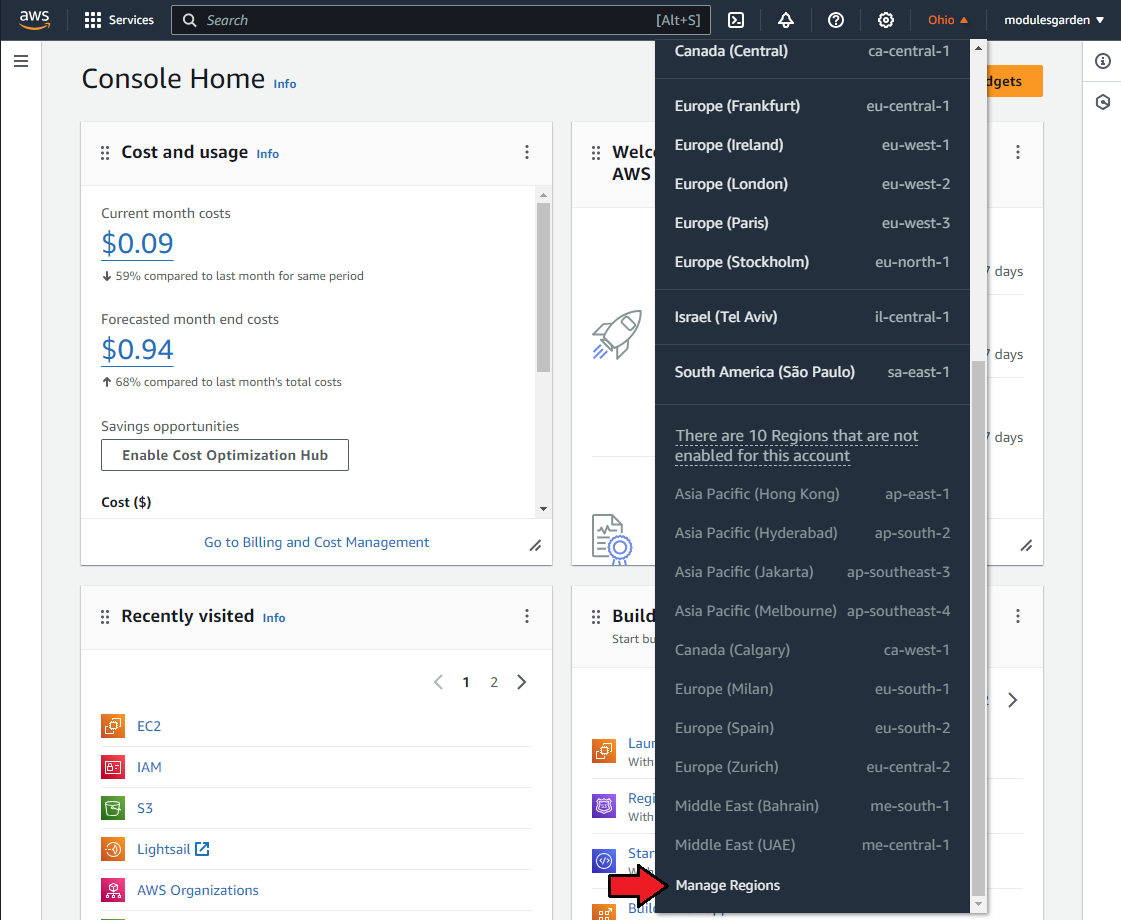Open Lightsail external link
Image resolution: width=1121 pixels, height=920 pixels.
173,849
